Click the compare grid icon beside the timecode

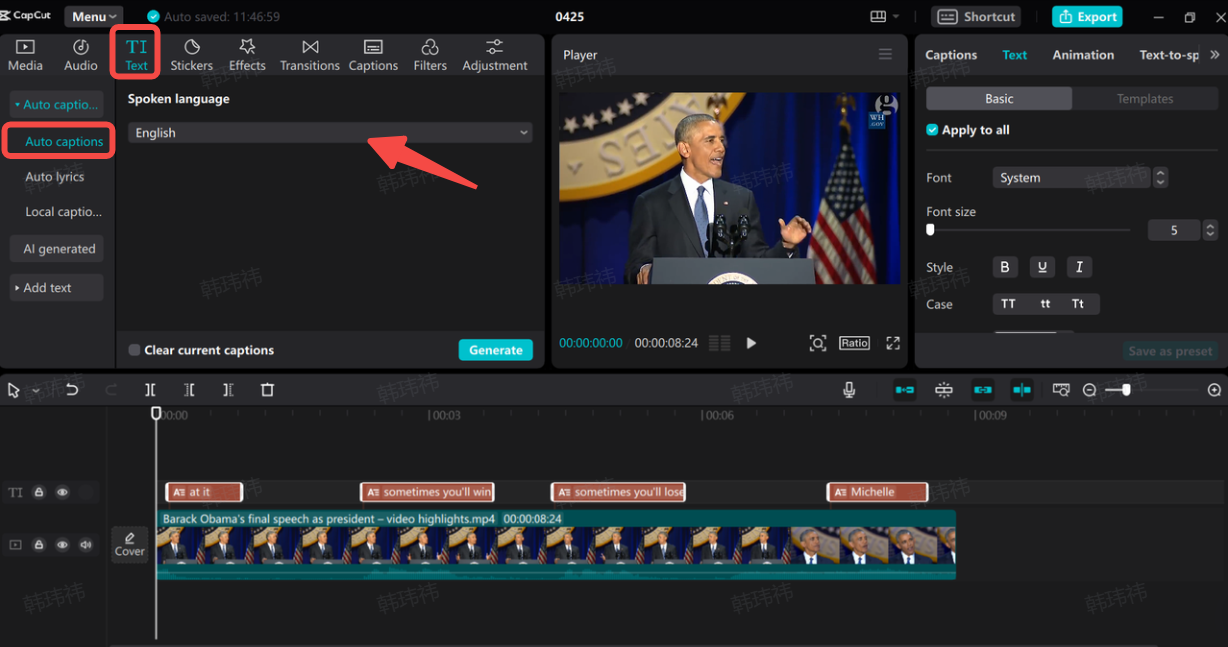pos(719,343)
